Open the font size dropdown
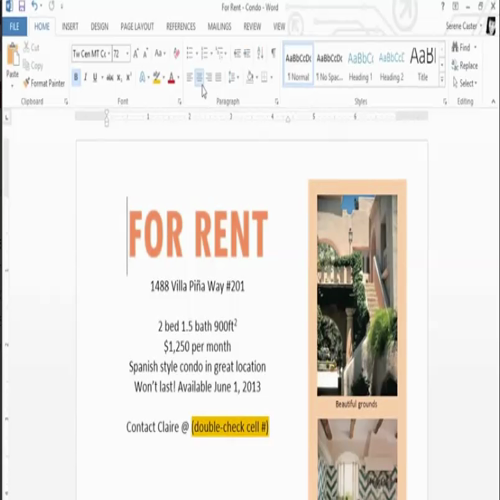Image resolution: width=500 pixels, height=500 pixels. tap(127, 53)
